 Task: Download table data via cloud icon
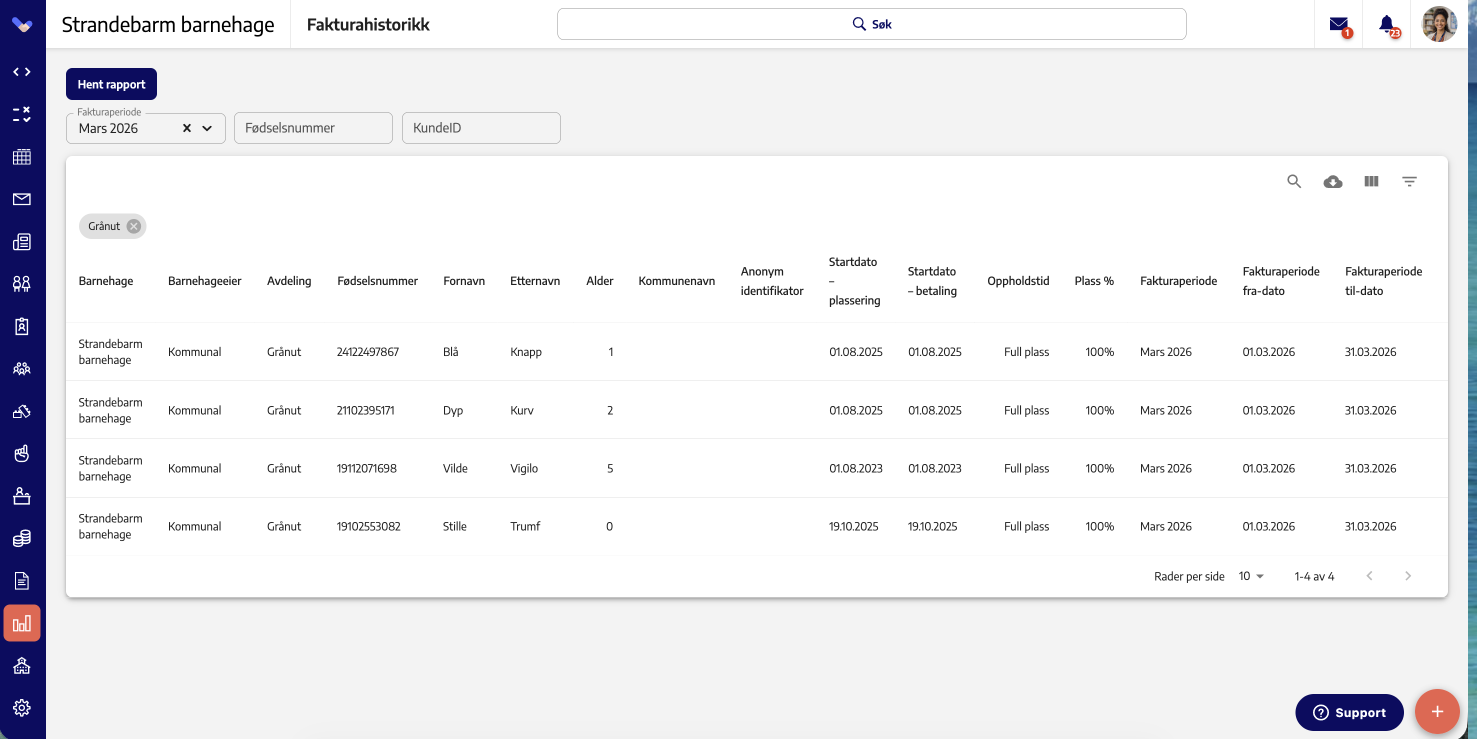coord(1333,181)
